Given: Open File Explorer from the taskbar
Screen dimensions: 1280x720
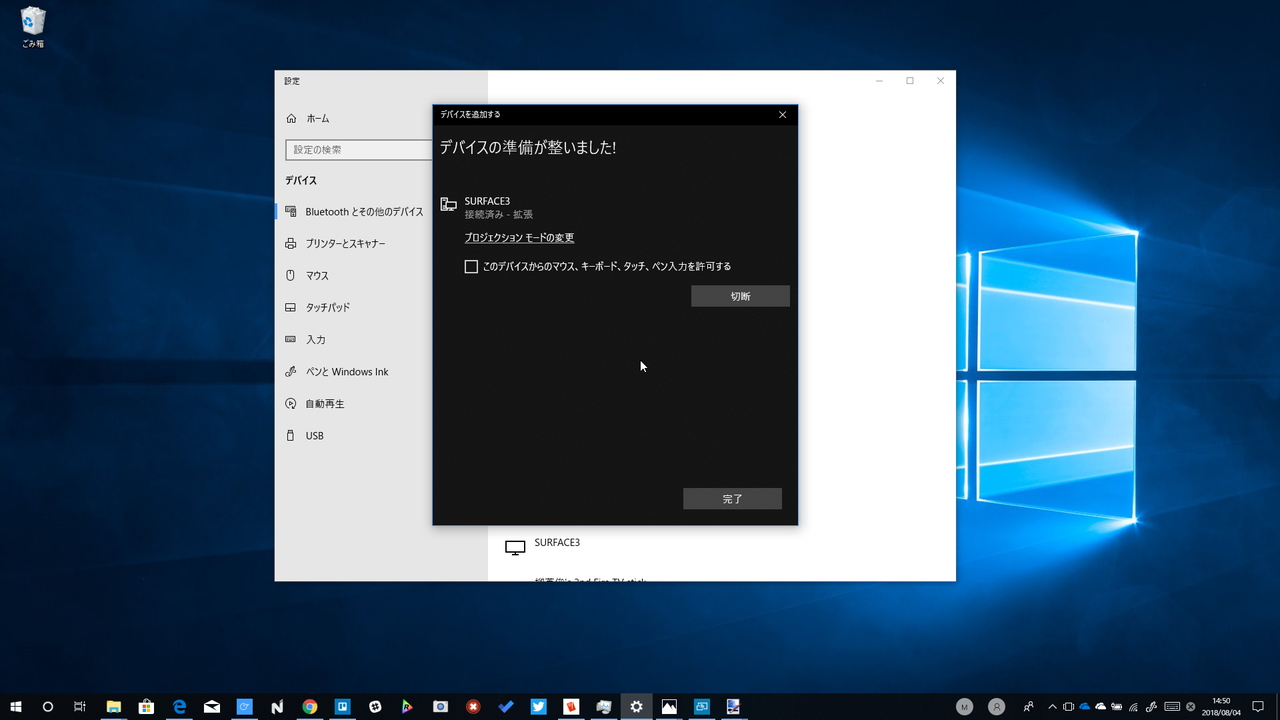Looking at the screenshot, I should coord(113,707).
